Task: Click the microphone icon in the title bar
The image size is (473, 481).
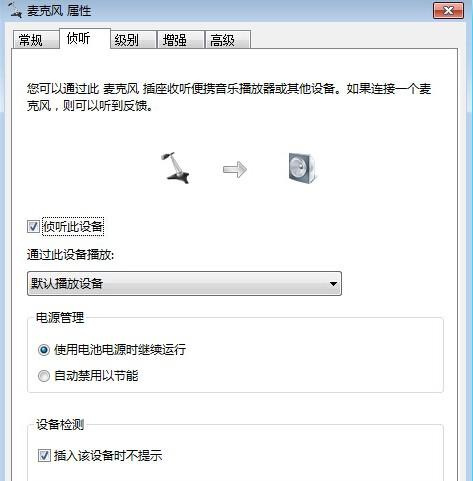Action: (x=15, y=9)
